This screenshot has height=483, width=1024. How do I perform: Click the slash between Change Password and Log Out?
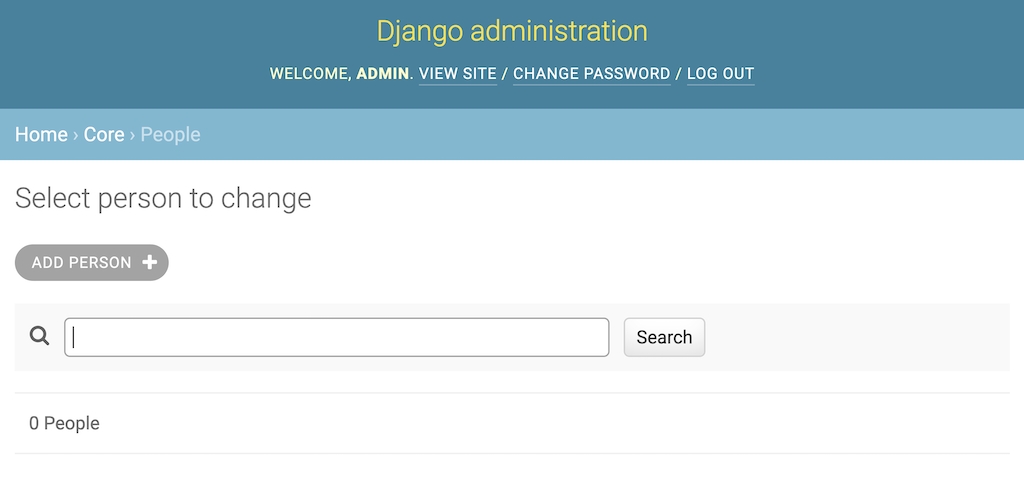(679, 74)
